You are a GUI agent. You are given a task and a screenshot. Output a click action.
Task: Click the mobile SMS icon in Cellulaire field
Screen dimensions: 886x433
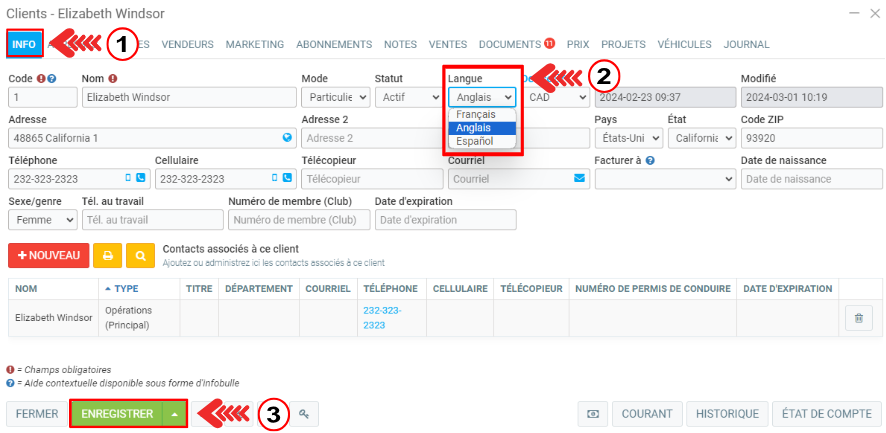pyautogui.click(x=273, y=179)
